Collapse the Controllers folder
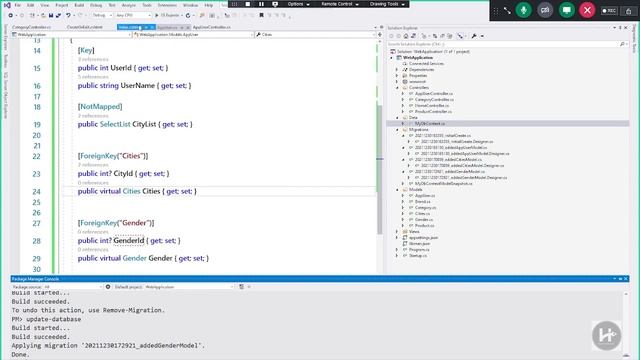 (x=397, y=88)
